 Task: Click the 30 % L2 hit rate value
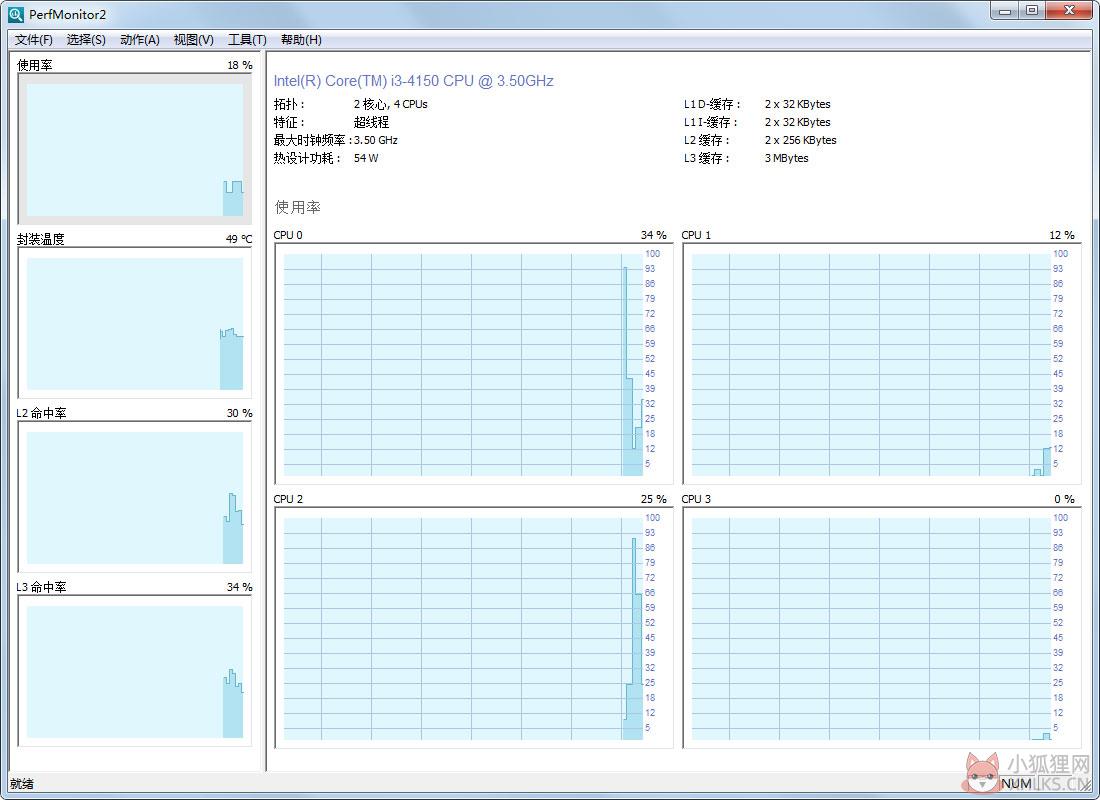click(x=240, y=413)
